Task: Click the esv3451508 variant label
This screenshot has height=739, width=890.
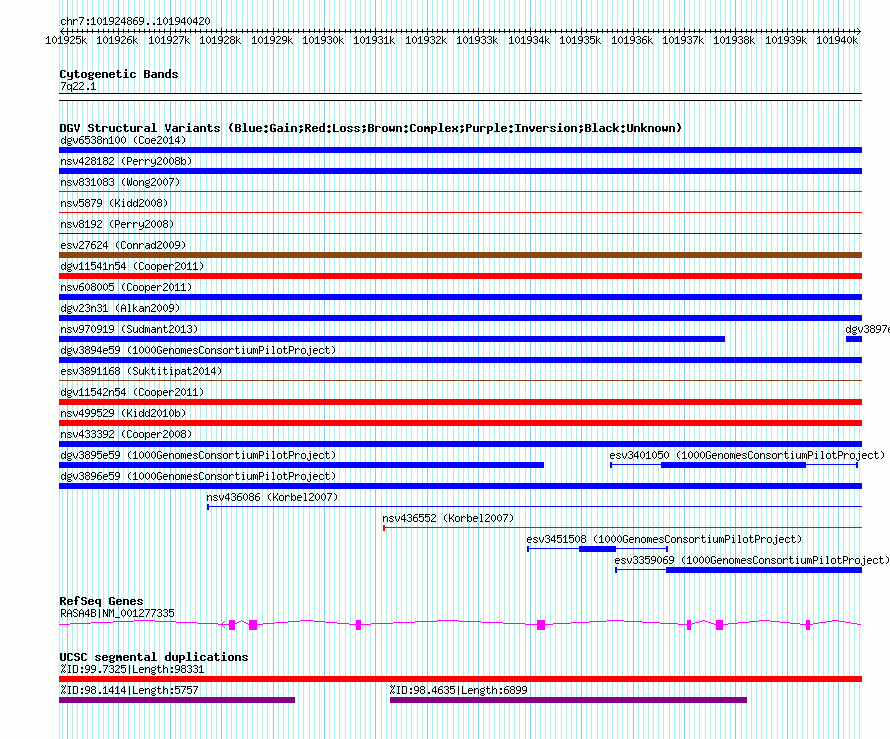Action: (x=664, y=539)
